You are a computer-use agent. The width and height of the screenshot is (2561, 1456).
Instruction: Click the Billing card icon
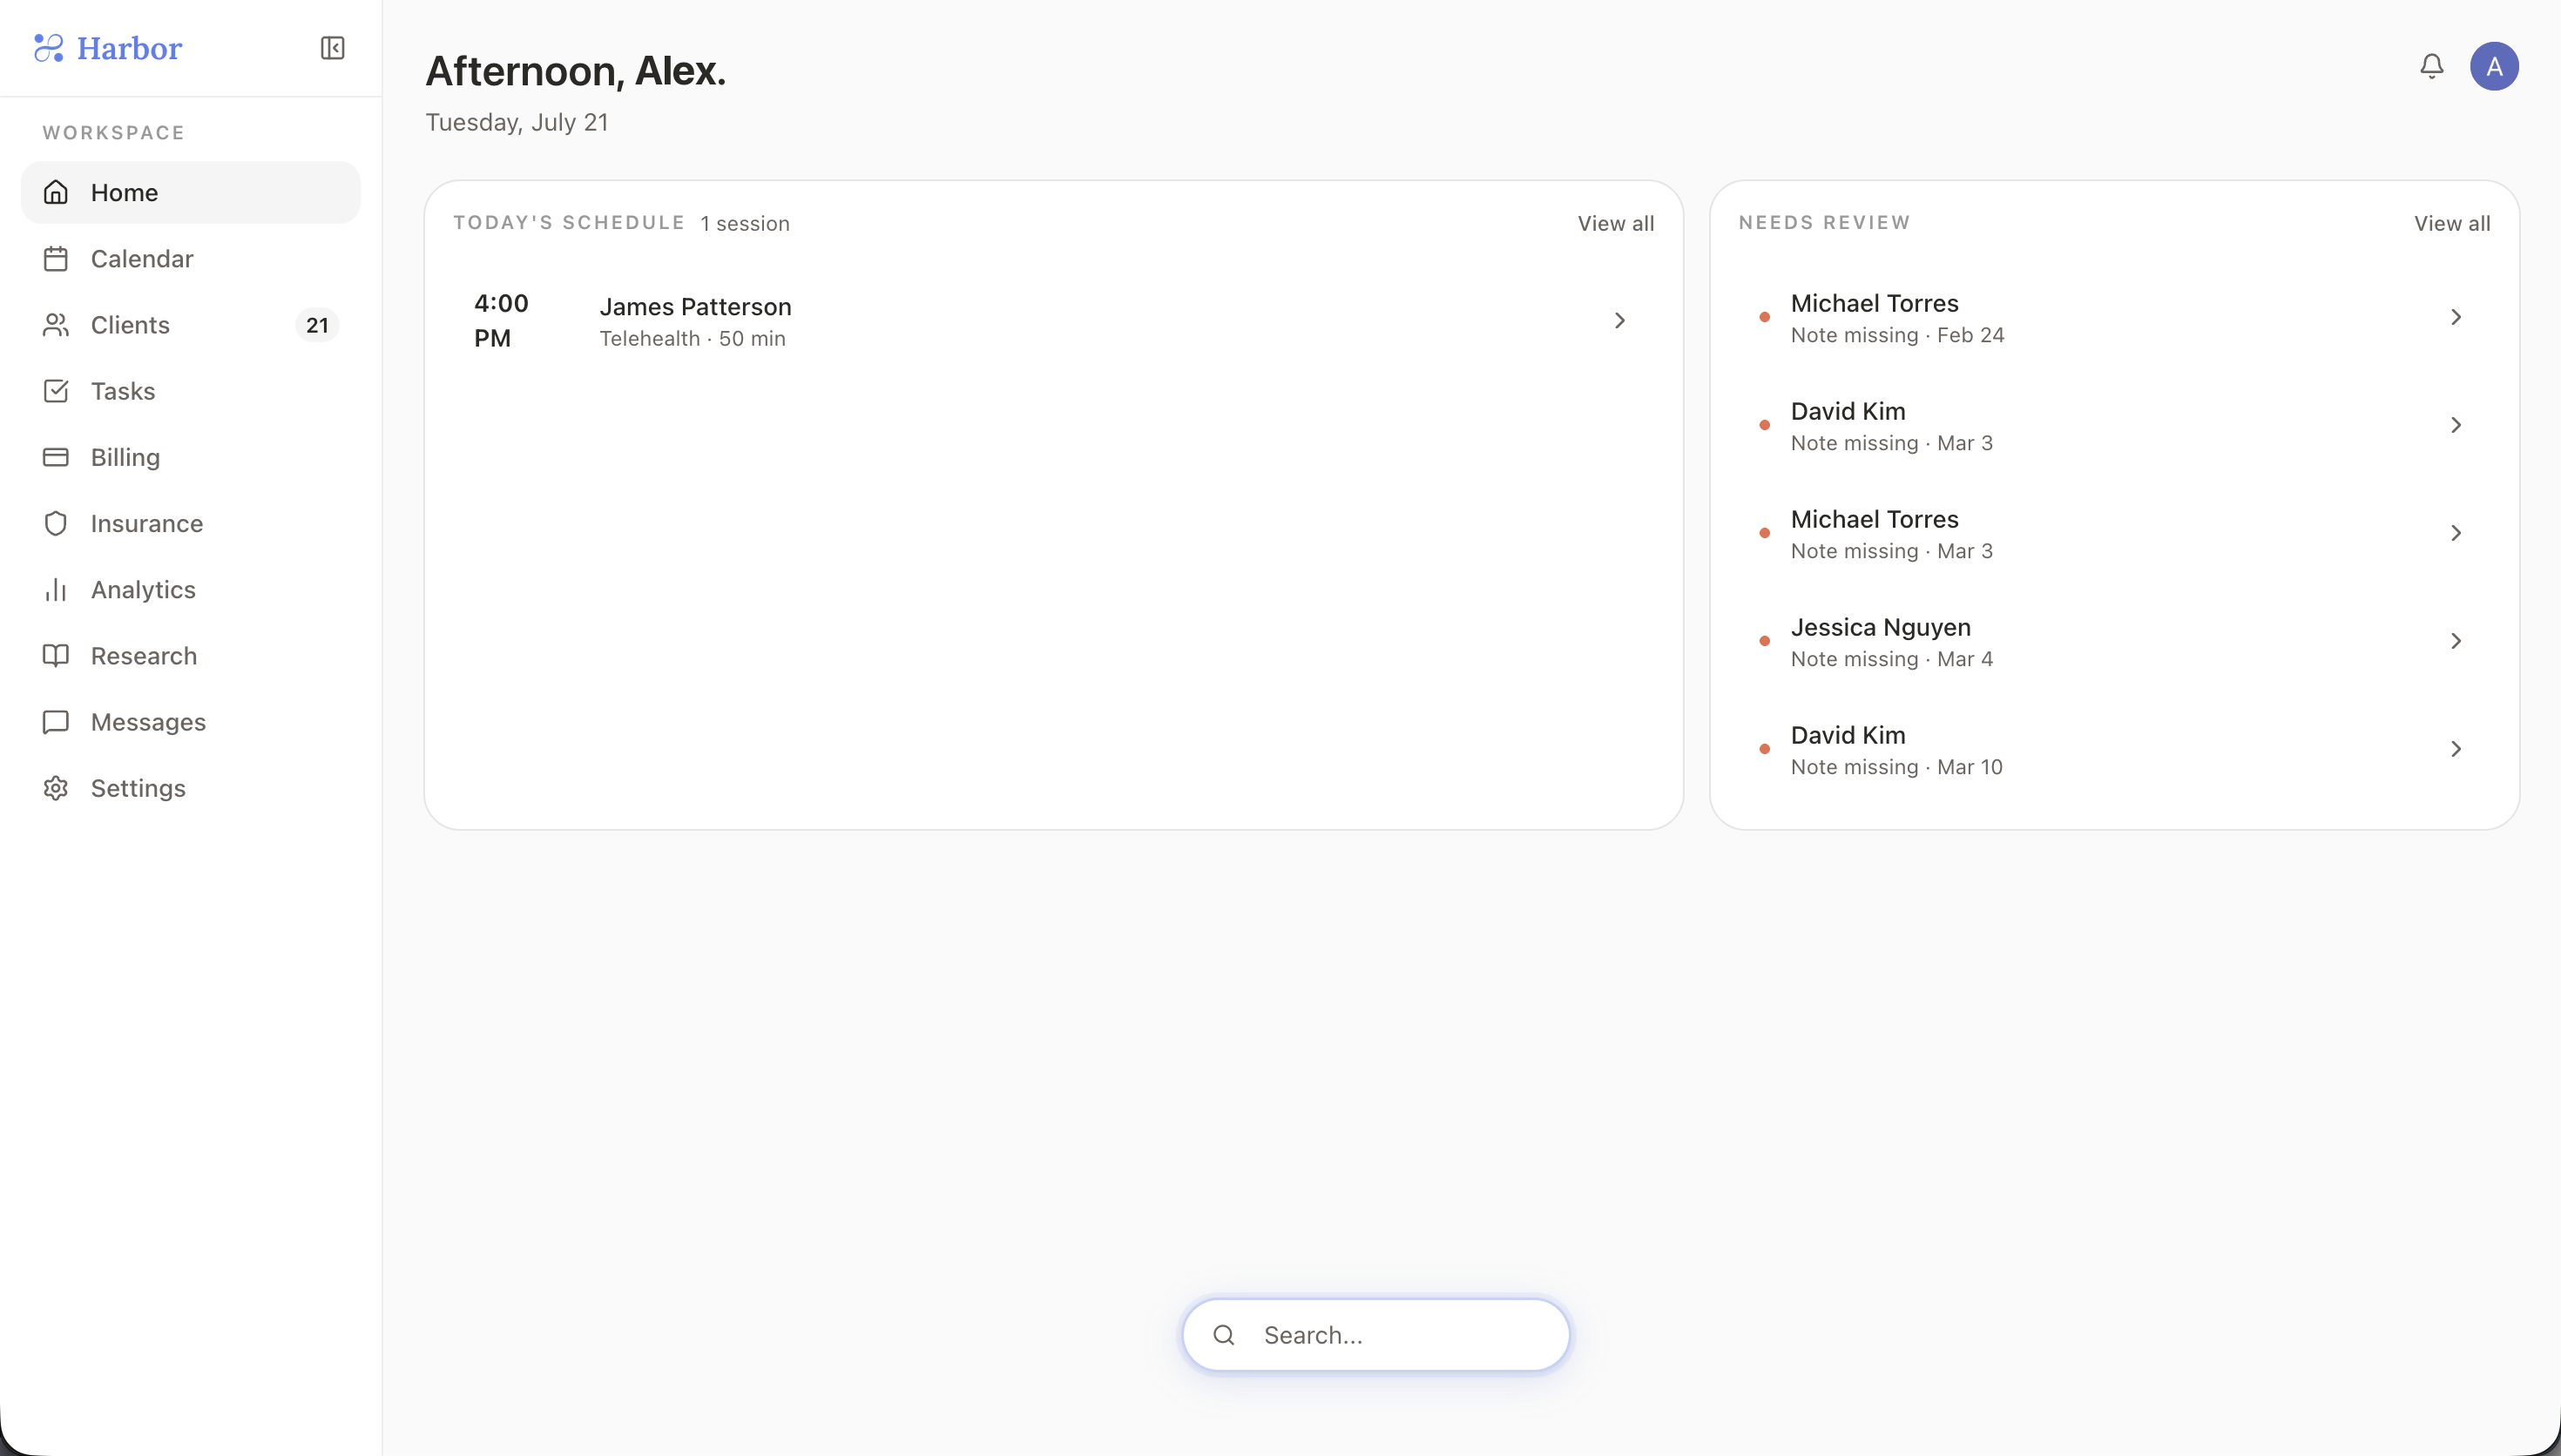[x=56, y=457]
